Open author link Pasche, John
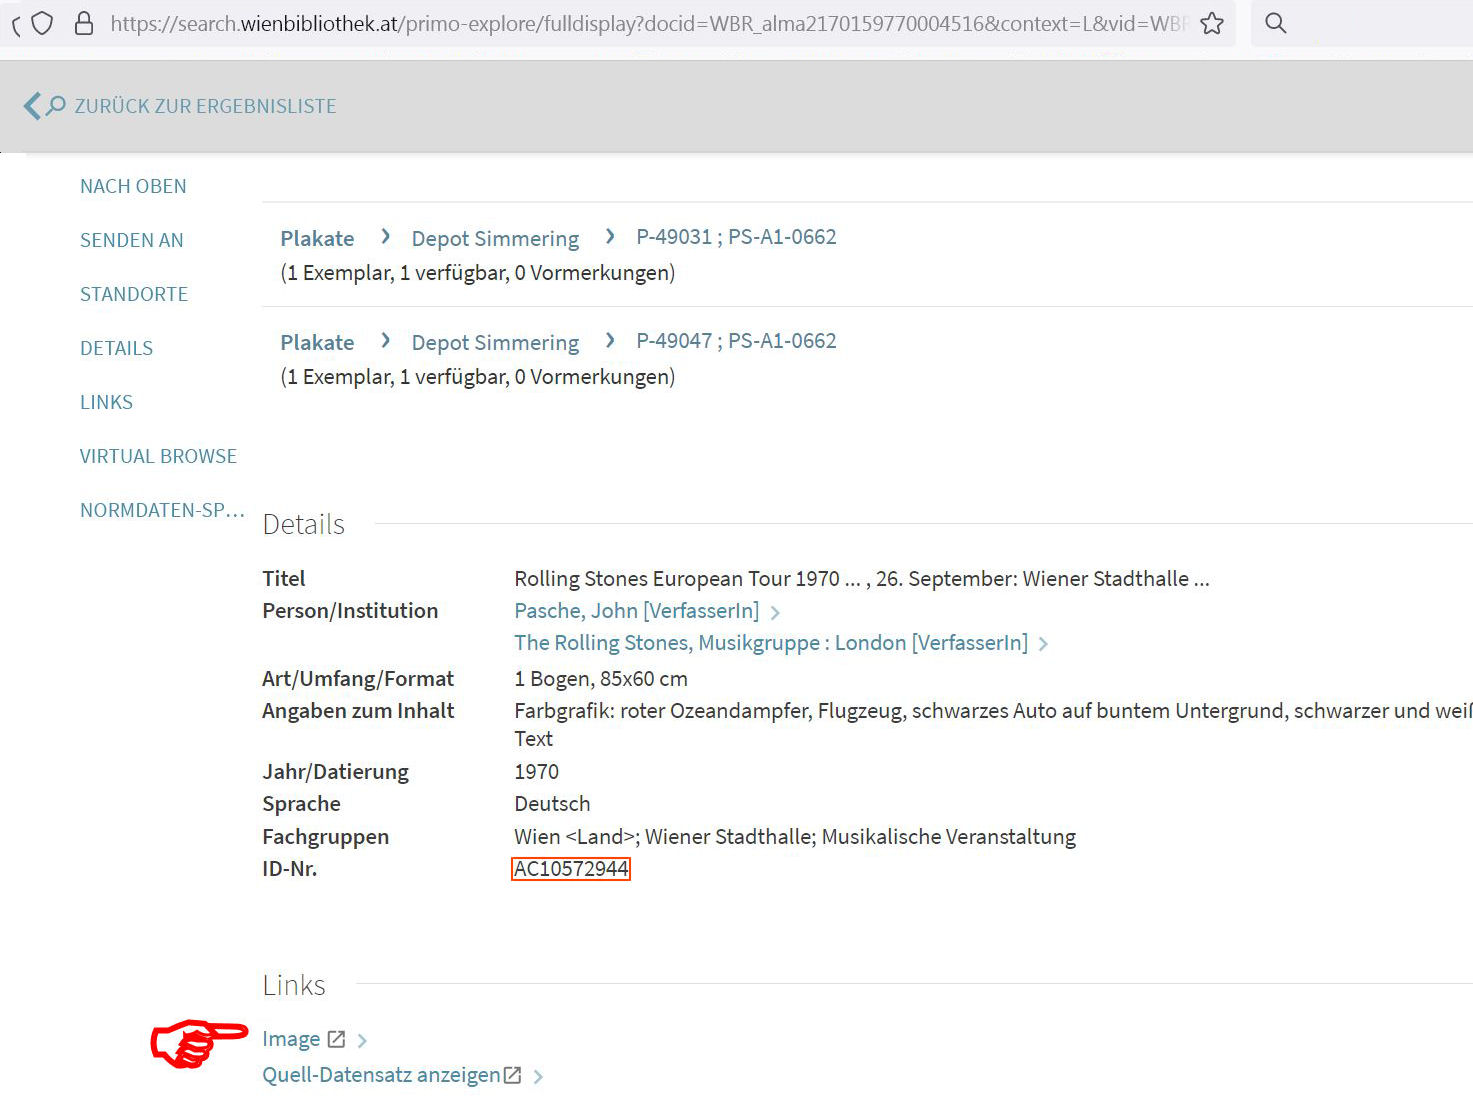Viewport: 1473px width, 1102px height. (636, 610)
